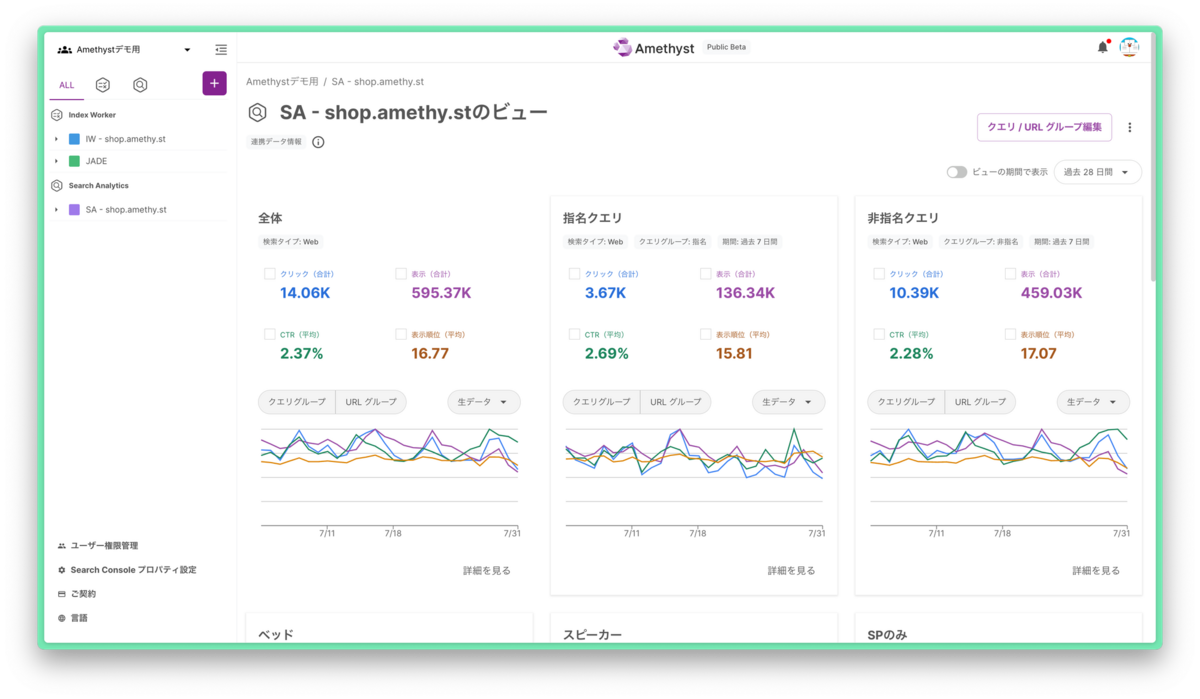Open 生データ dropdown in 指名クエリ card
Viewport: 1200px width, 699px height.
point(789,402)
